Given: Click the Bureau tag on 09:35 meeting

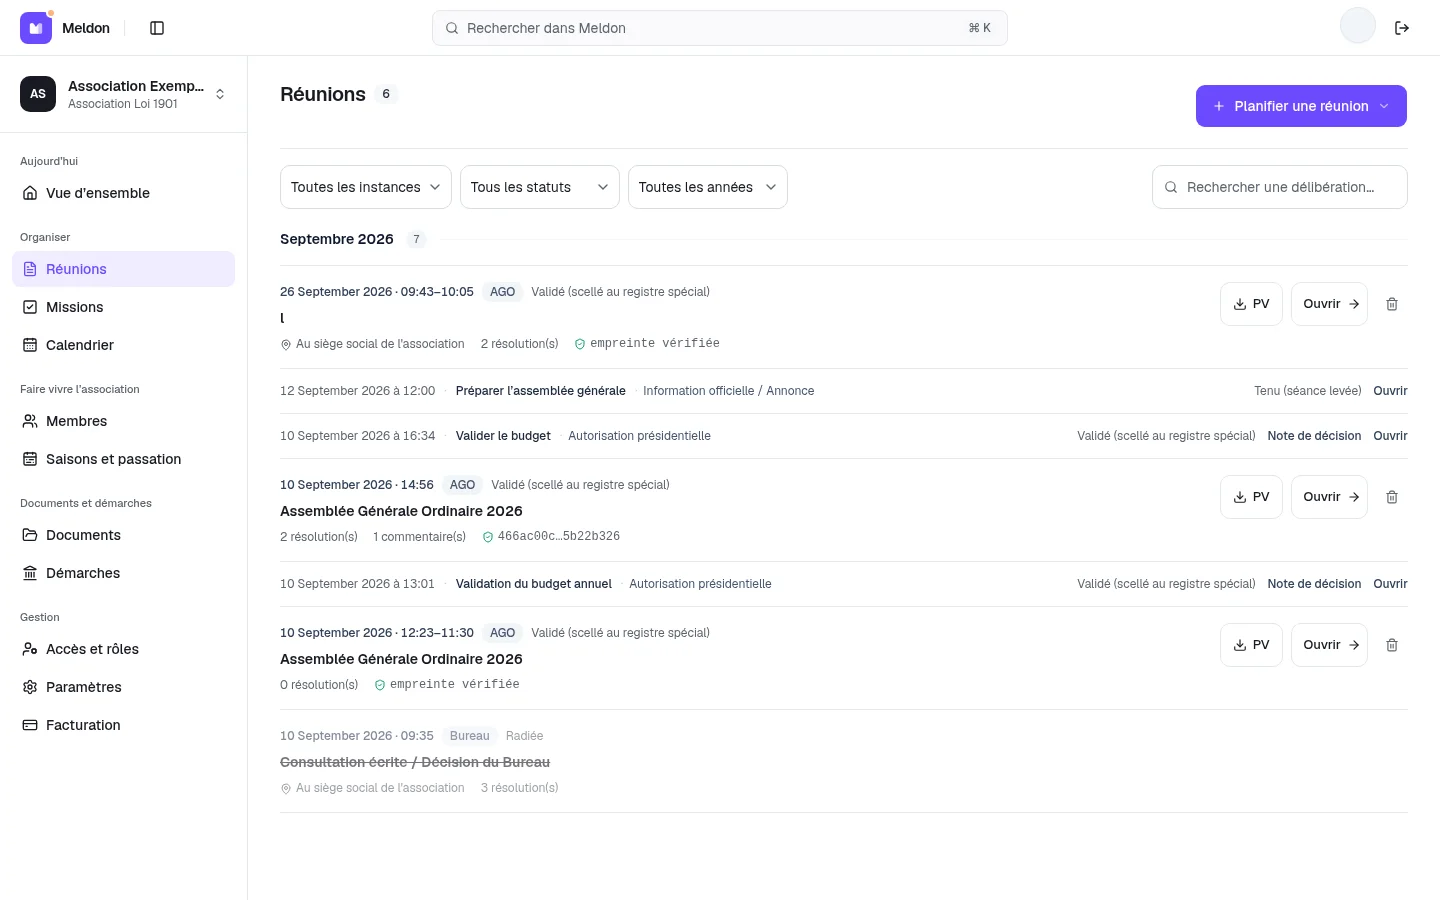Looking at the screenshot, I should point(470,736).
